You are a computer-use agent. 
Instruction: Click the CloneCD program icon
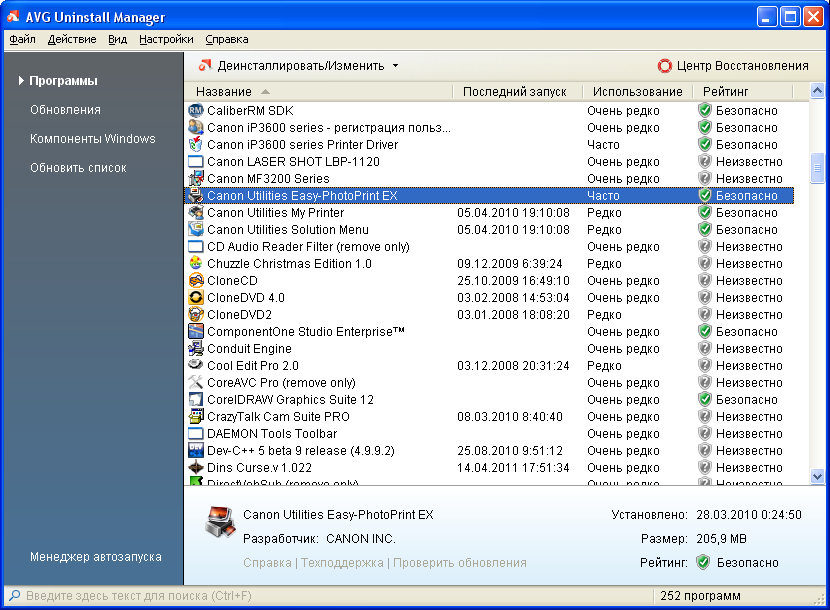pyautogui.click(x=196, y=280)
